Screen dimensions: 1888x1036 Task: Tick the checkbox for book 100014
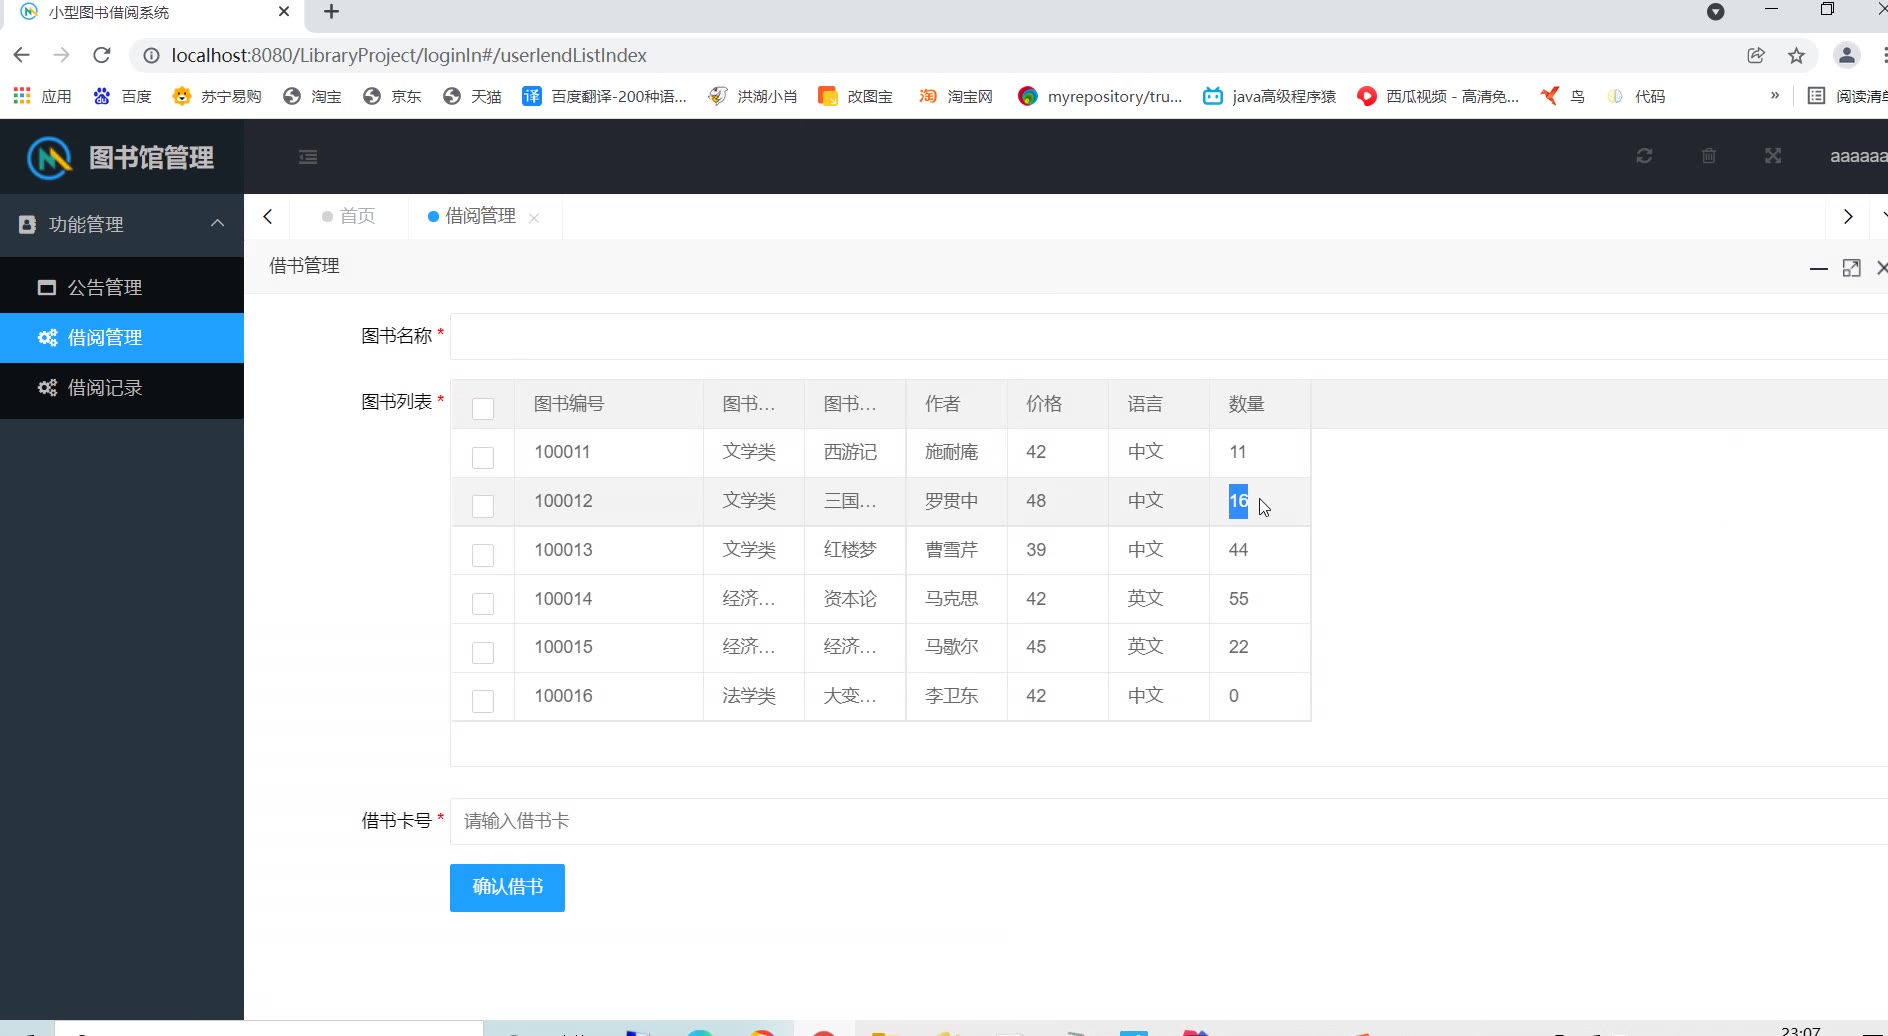[x=483, y=603]
